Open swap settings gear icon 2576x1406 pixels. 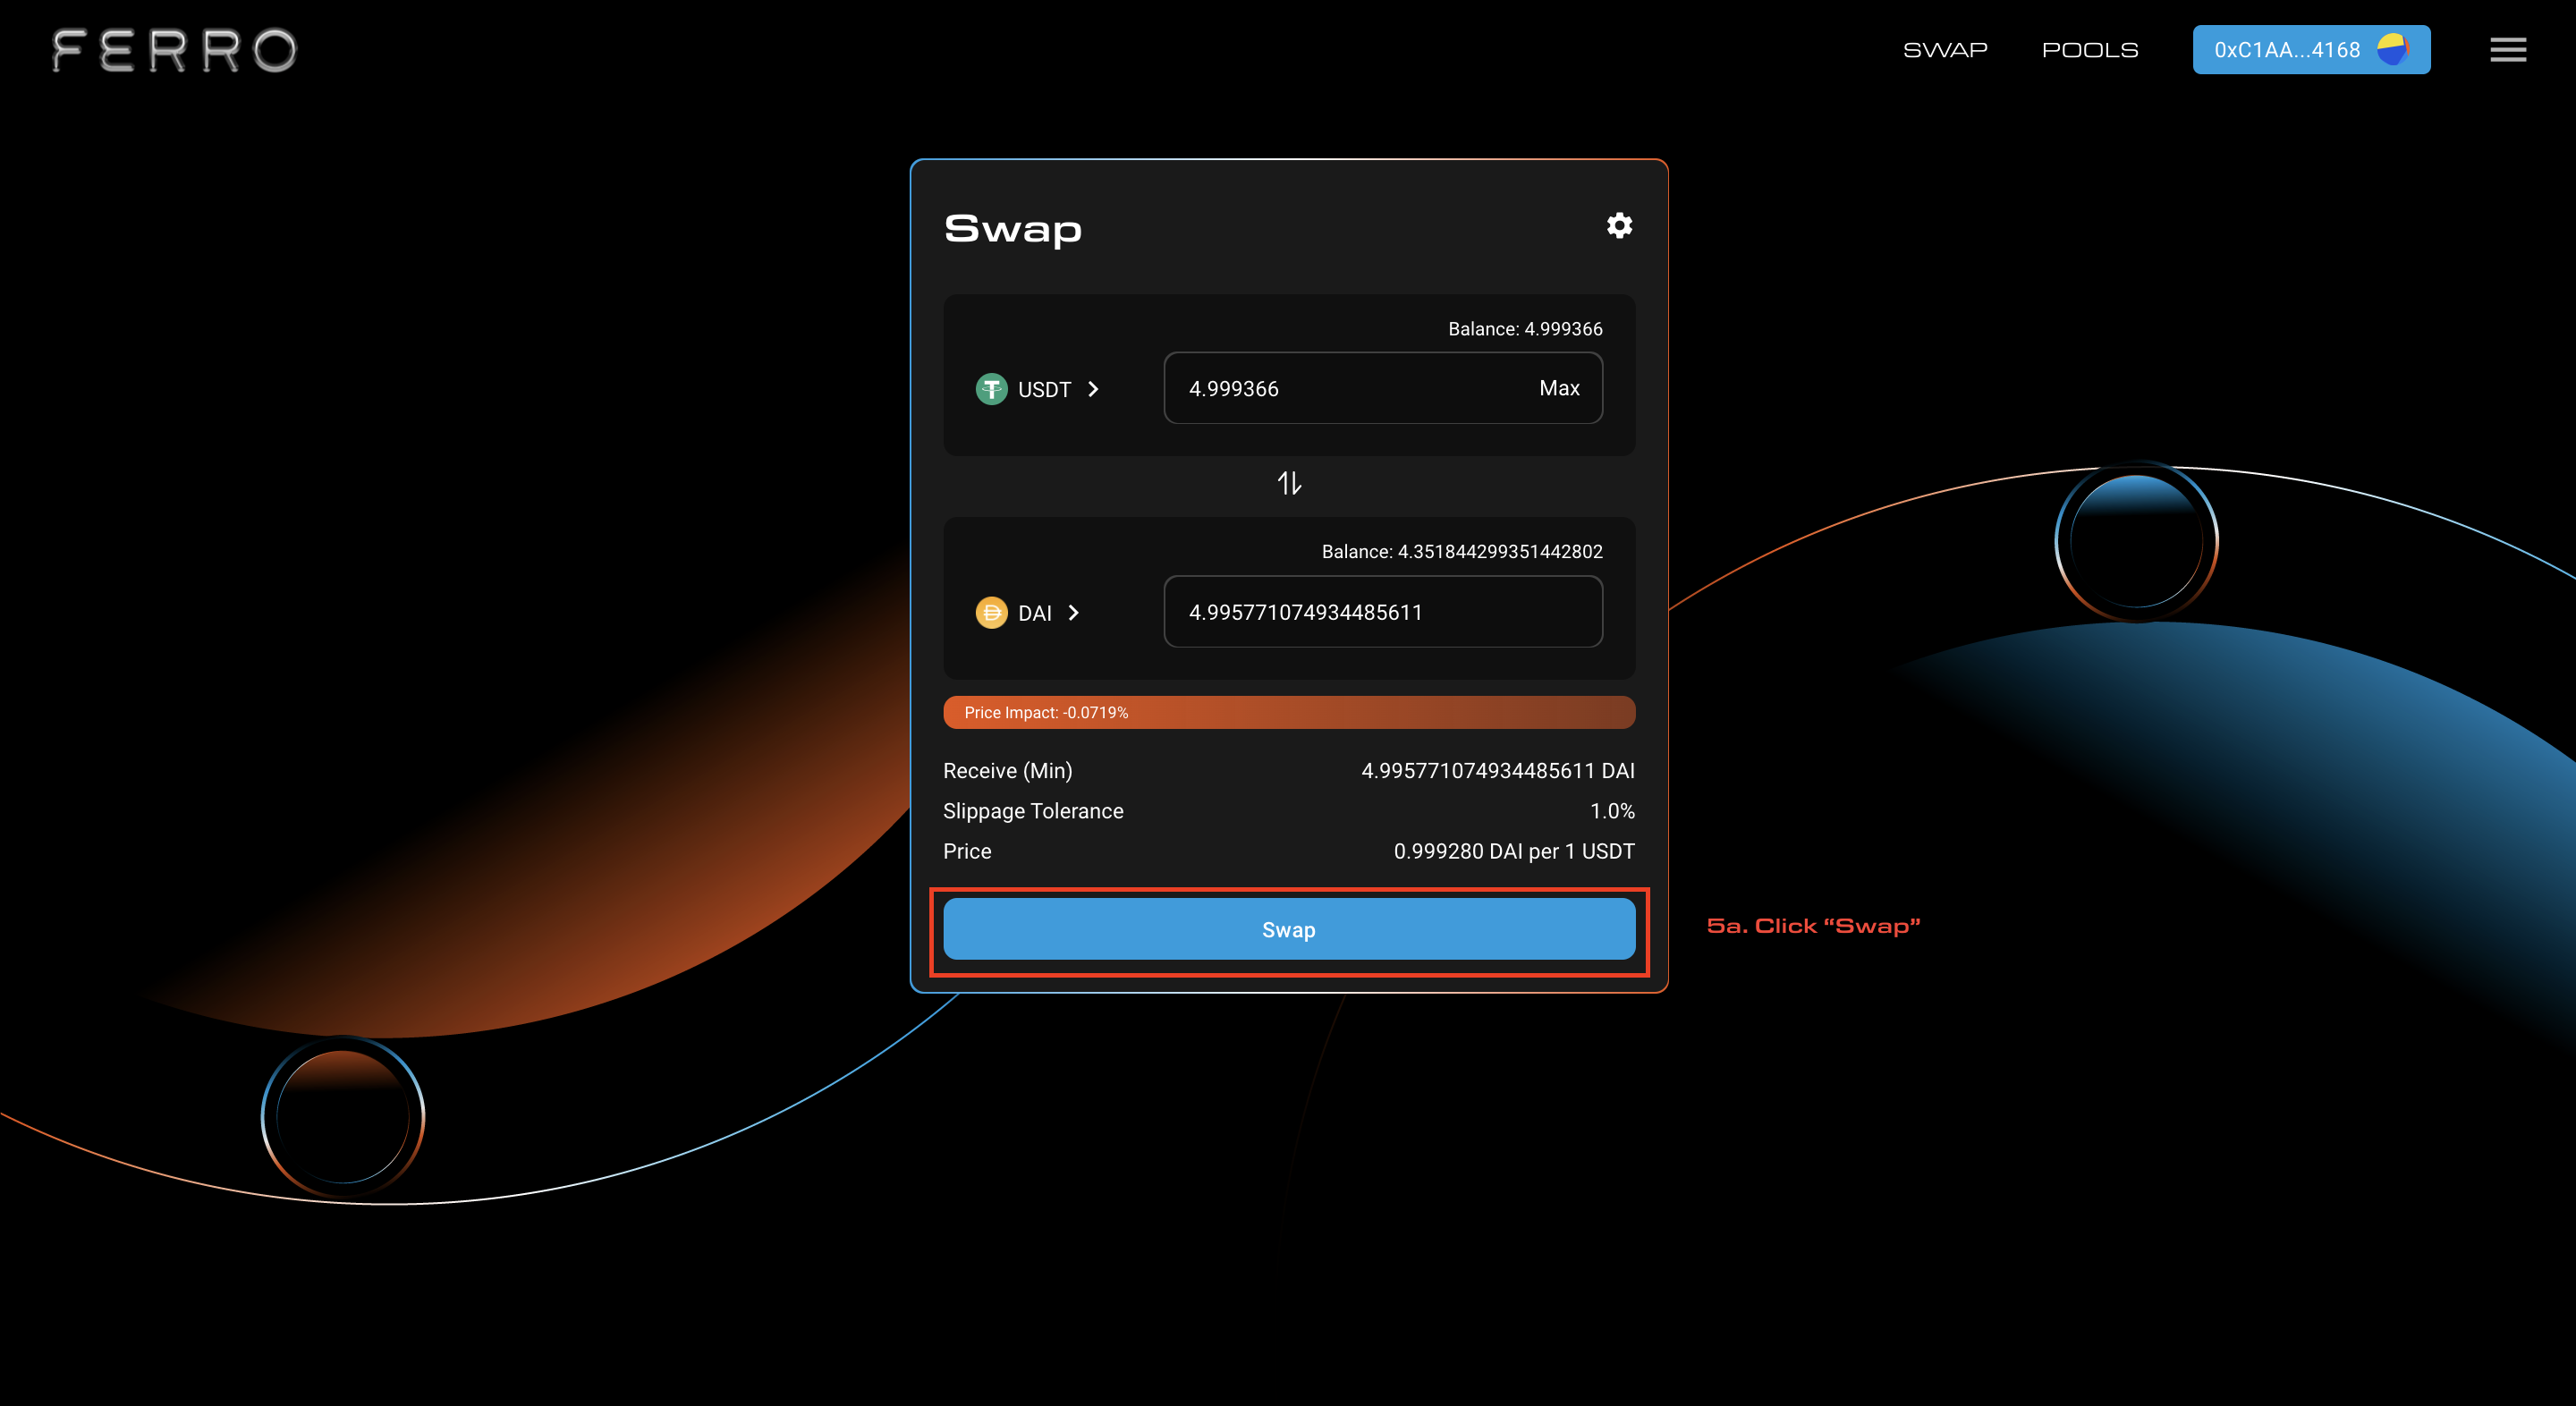[x=1619, y=226]
